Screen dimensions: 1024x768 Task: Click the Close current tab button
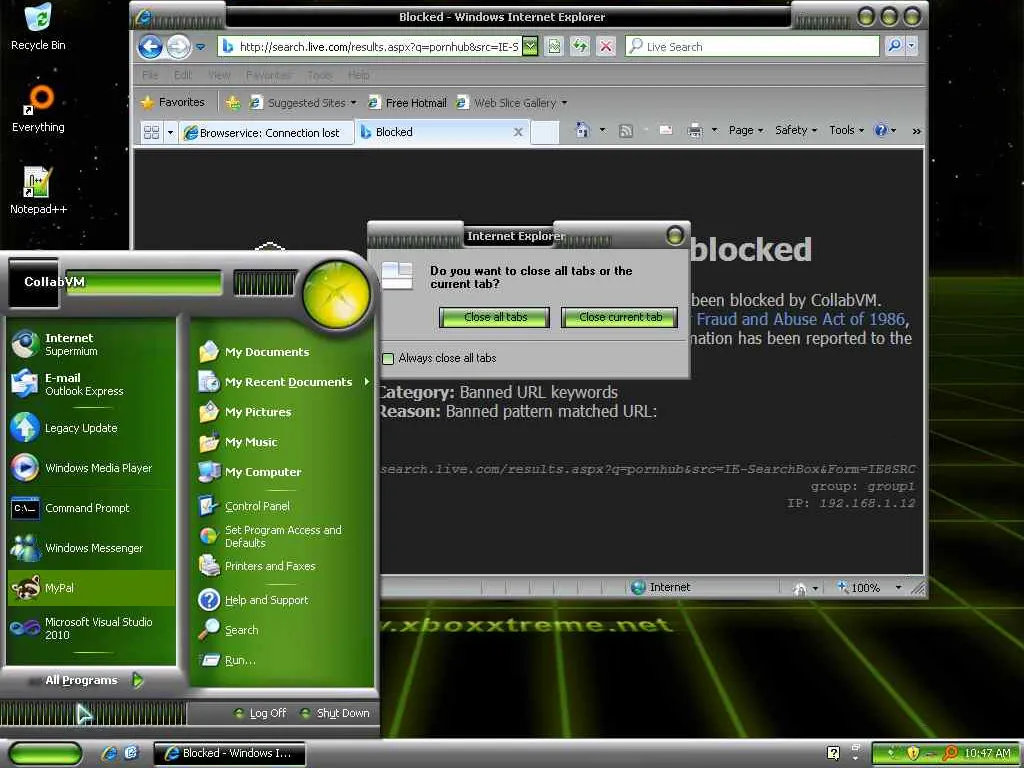point(620,317)
